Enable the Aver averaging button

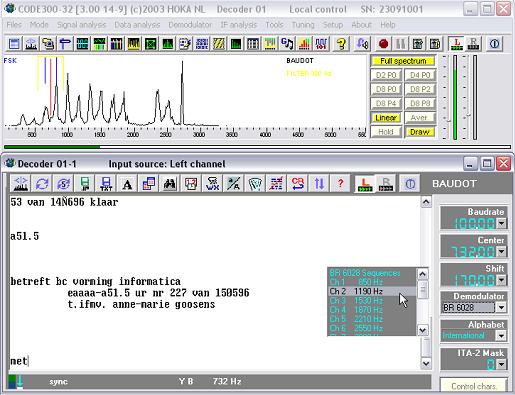coord(420,118)
